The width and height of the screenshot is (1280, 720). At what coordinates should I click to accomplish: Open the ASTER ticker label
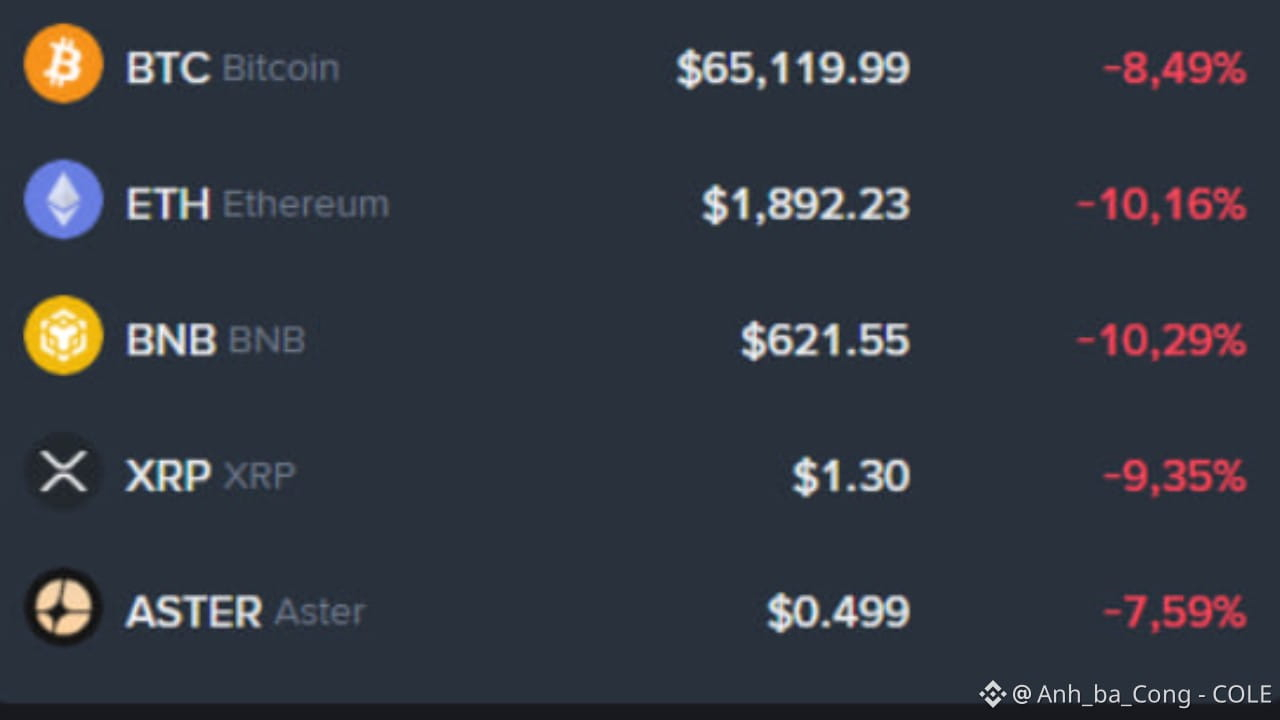(x=193, y=612)
